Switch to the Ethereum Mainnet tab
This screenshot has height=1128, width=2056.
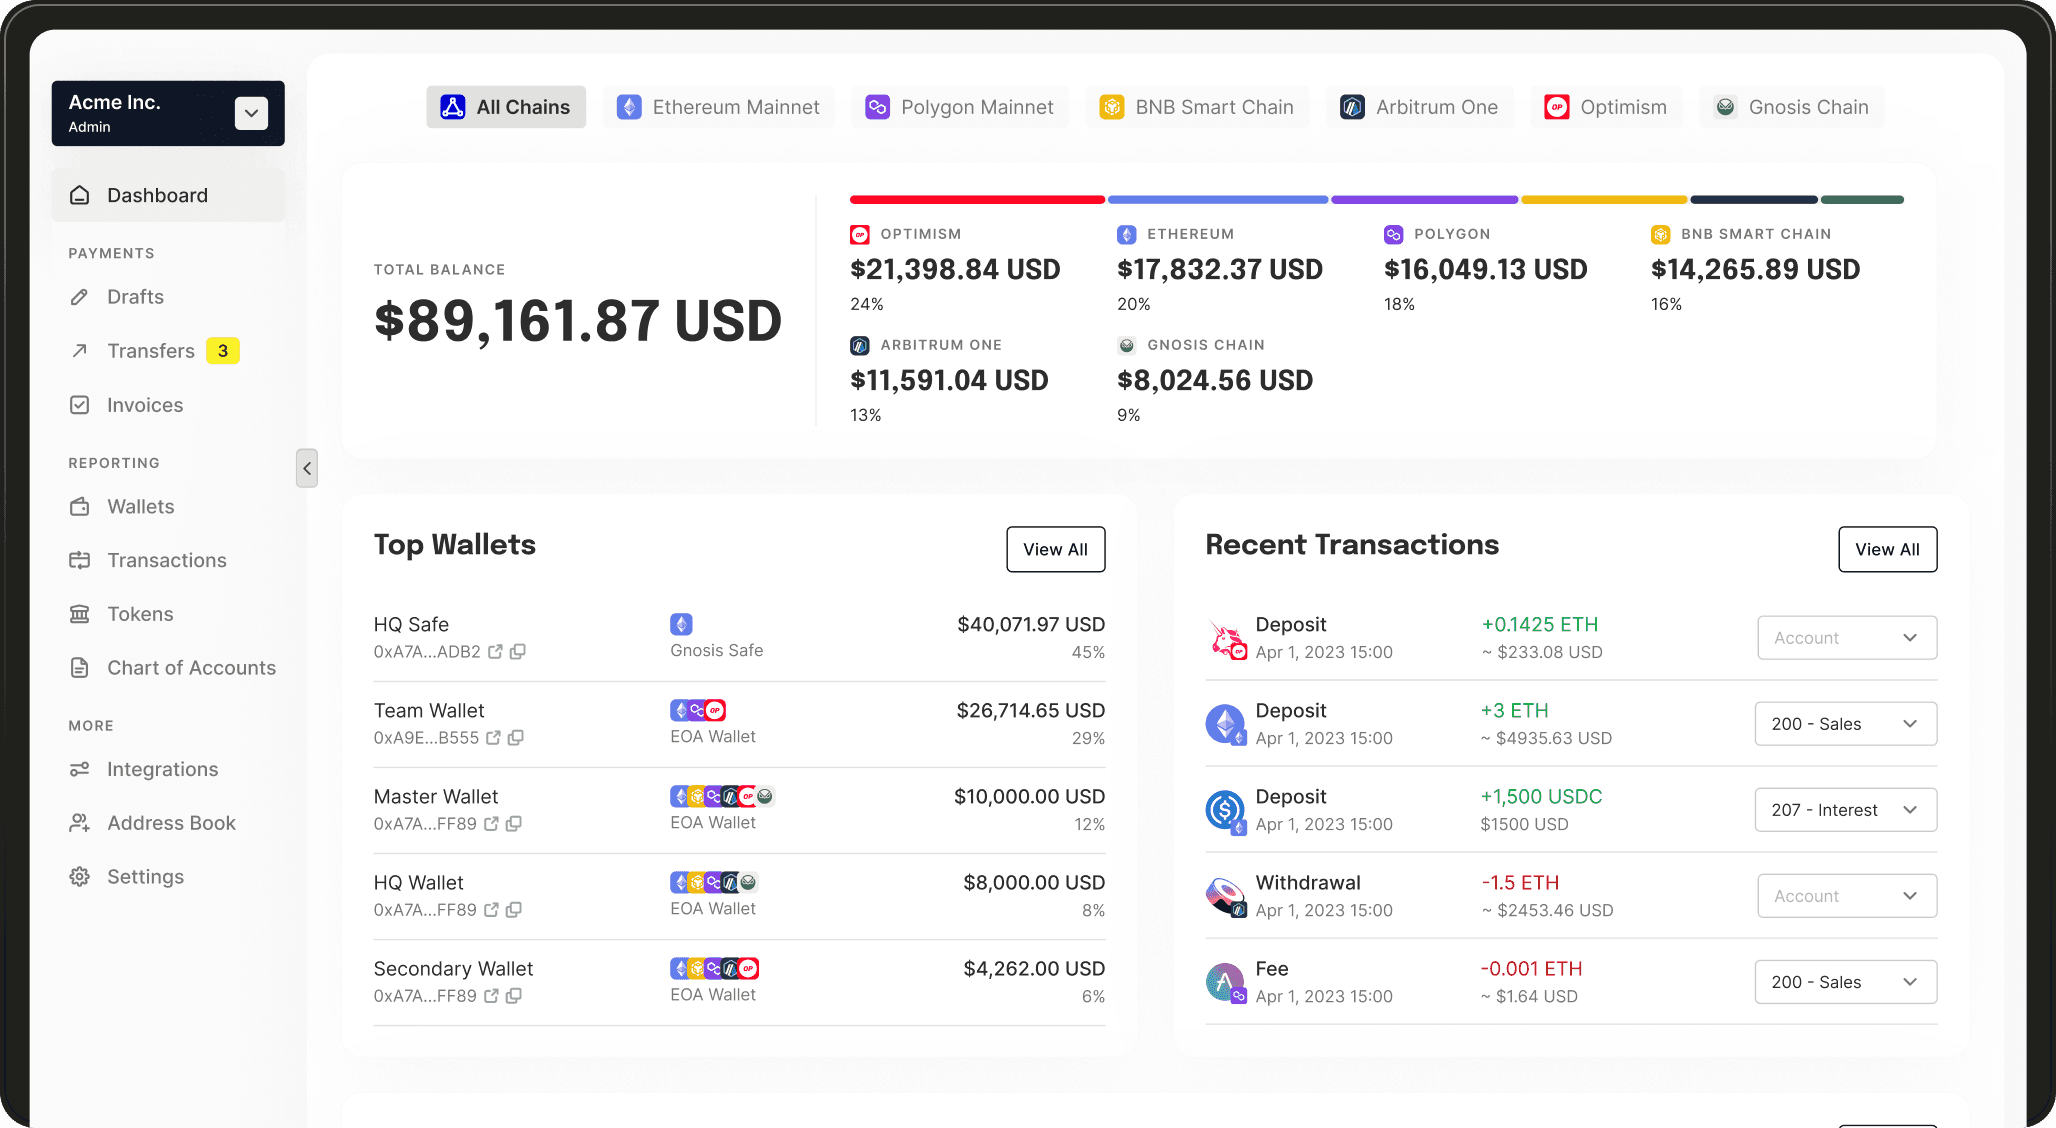[x=718, y=107]
